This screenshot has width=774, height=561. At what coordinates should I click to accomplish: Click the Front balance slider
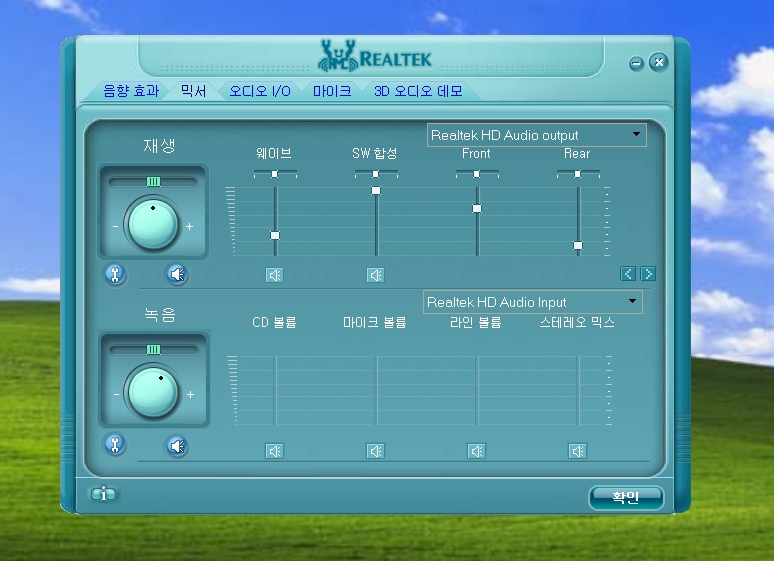click(x=477, y=174)
